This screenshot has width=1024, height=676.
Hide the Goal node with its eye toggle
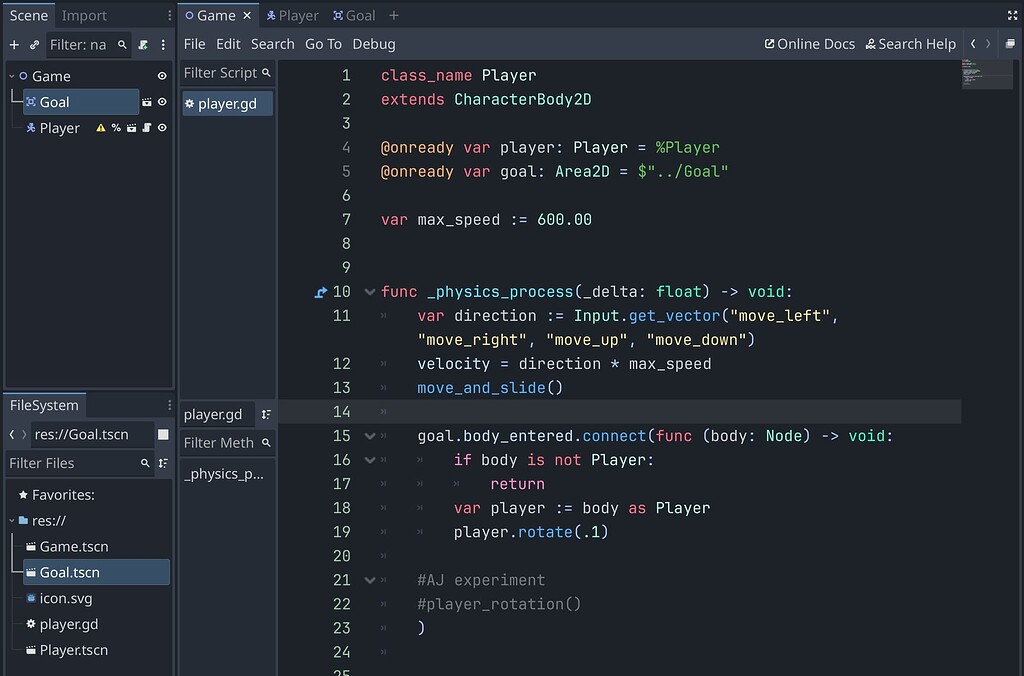163,101
